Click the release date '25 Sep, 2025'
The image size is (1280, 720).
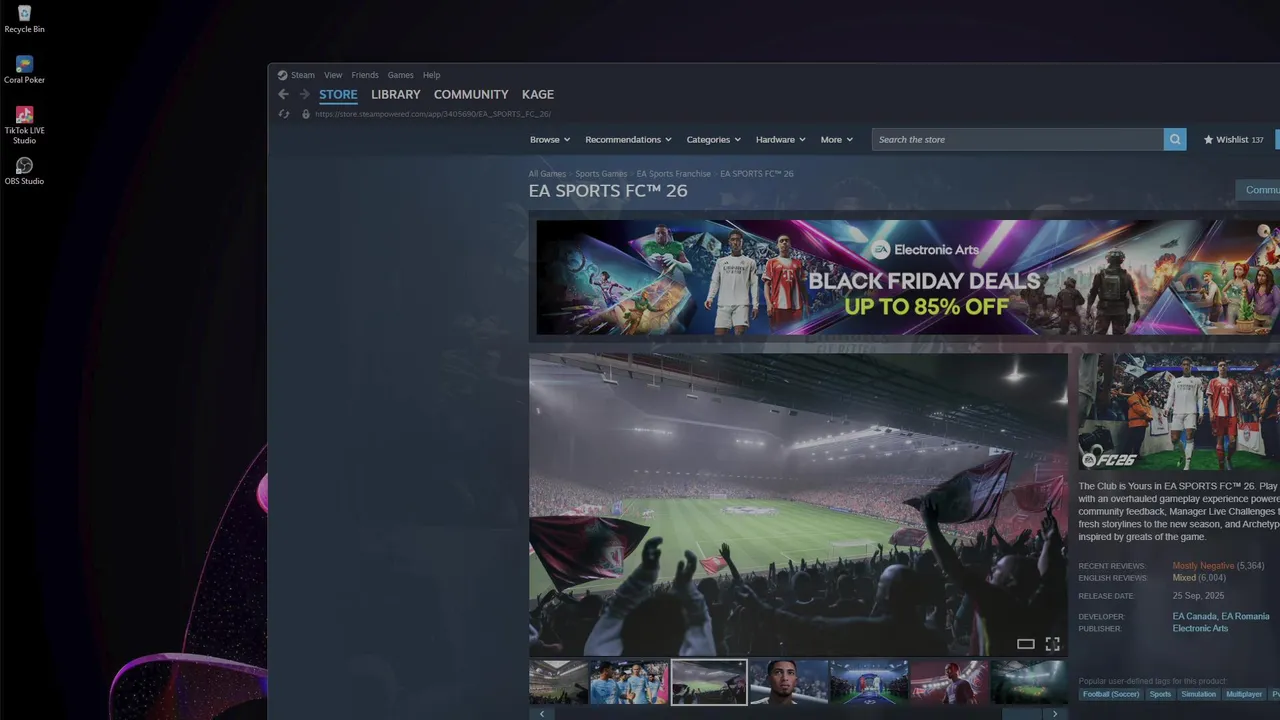point(1198,596)
